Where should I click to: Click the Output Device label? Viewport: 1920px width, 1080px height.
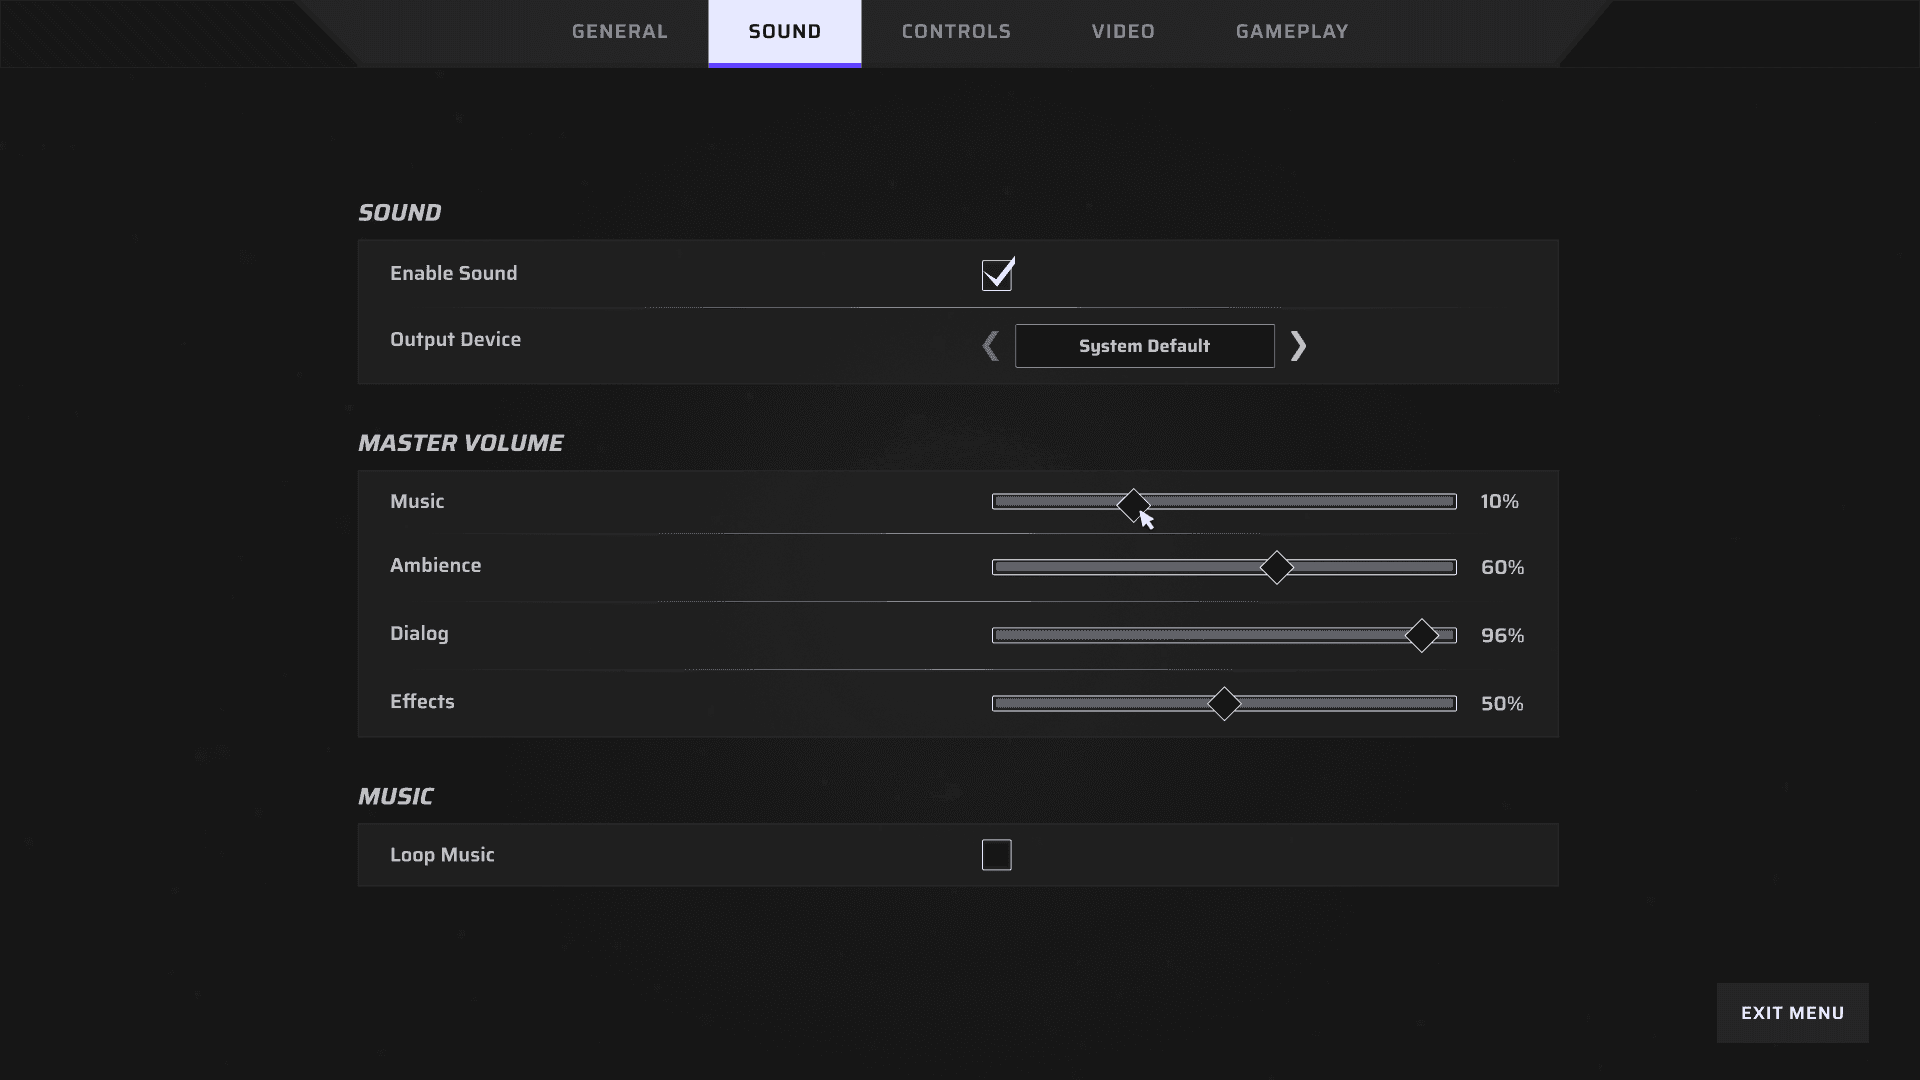click(x=455, y=340)
